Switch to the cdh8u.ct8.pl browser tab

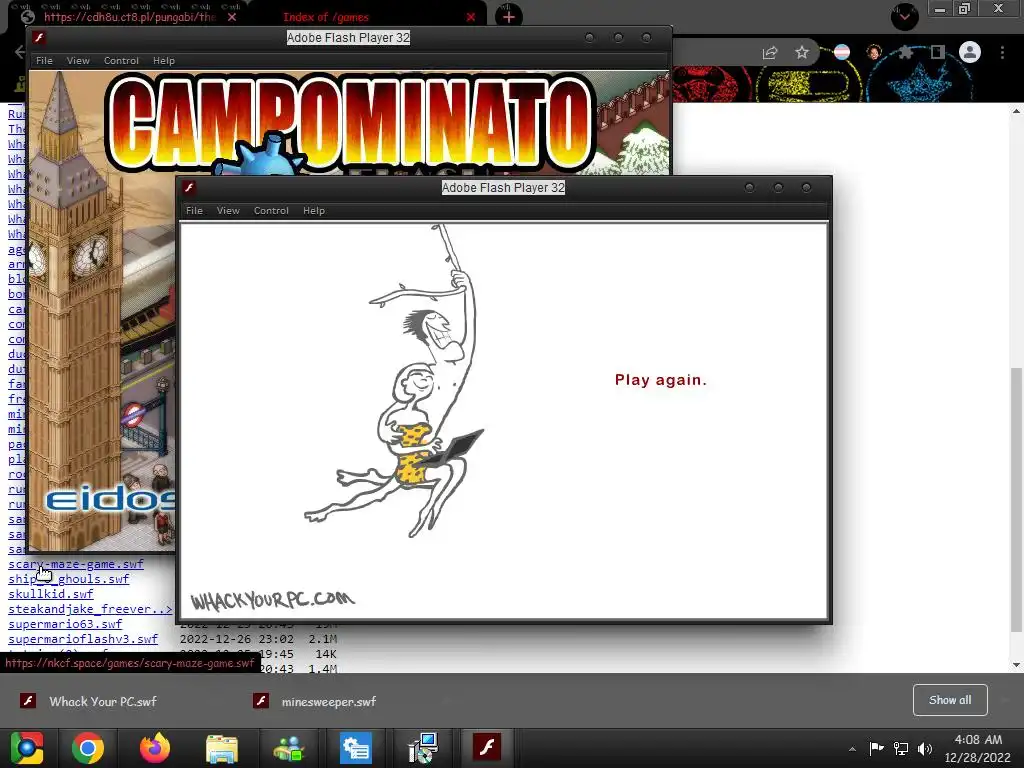(129, 17)
